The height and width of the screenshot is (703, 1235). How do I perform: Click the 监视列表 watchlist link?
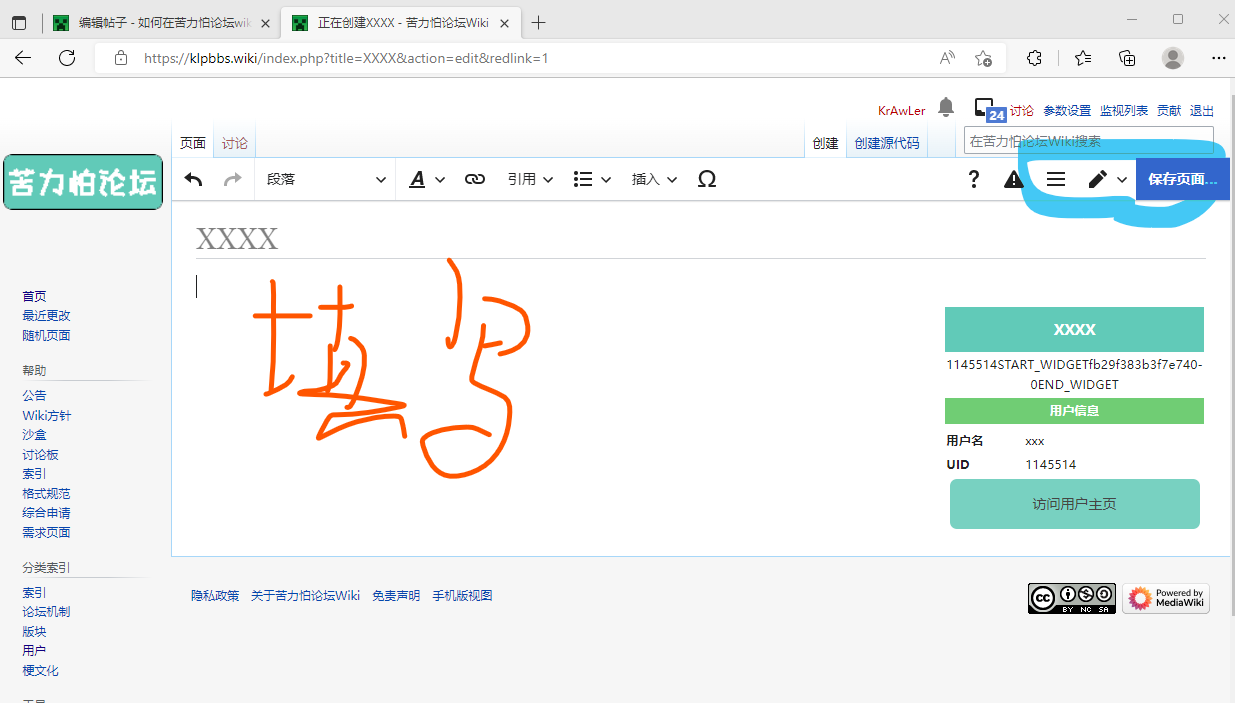[x=1124, y=111]
